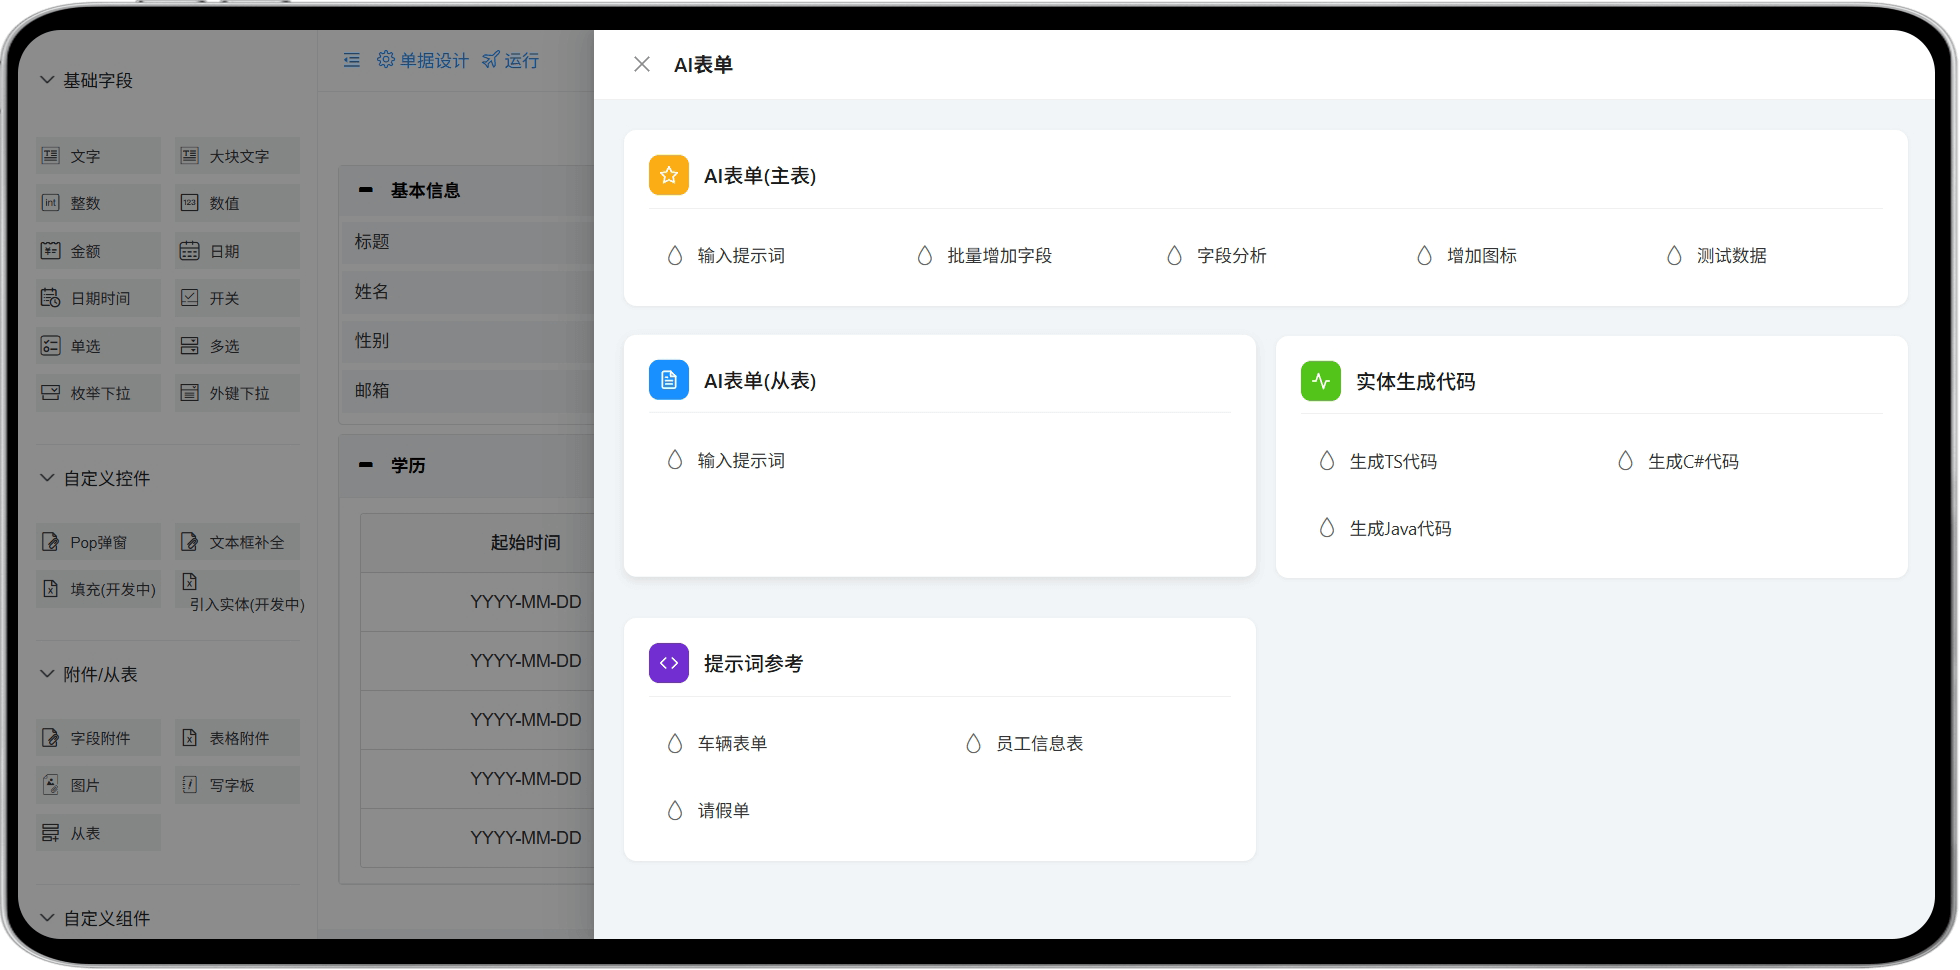Choose 生成Java代码 option

tap(1399, 528)
